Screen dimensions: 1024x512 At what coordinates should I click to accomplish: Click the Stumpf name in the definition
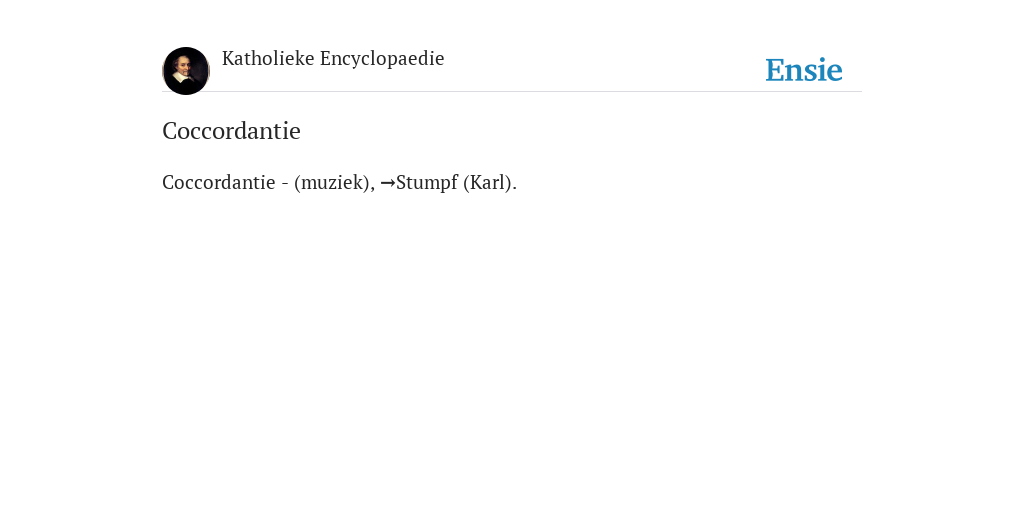427,183
